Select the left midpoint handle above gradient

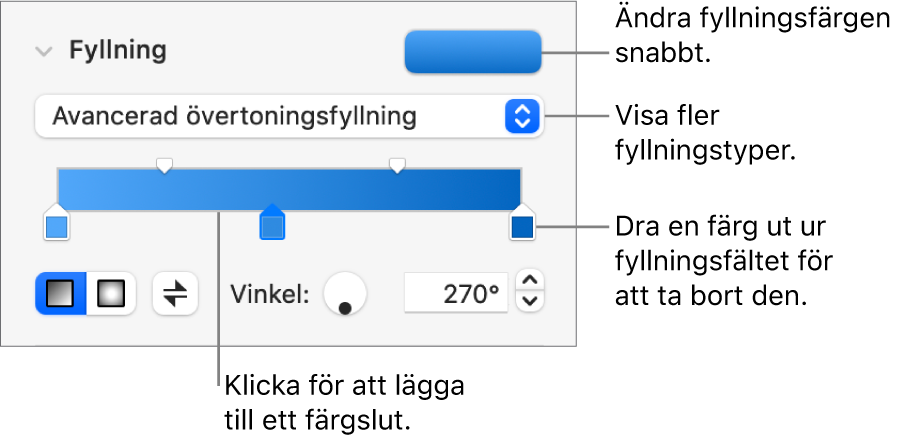click(x=165, y=164)
